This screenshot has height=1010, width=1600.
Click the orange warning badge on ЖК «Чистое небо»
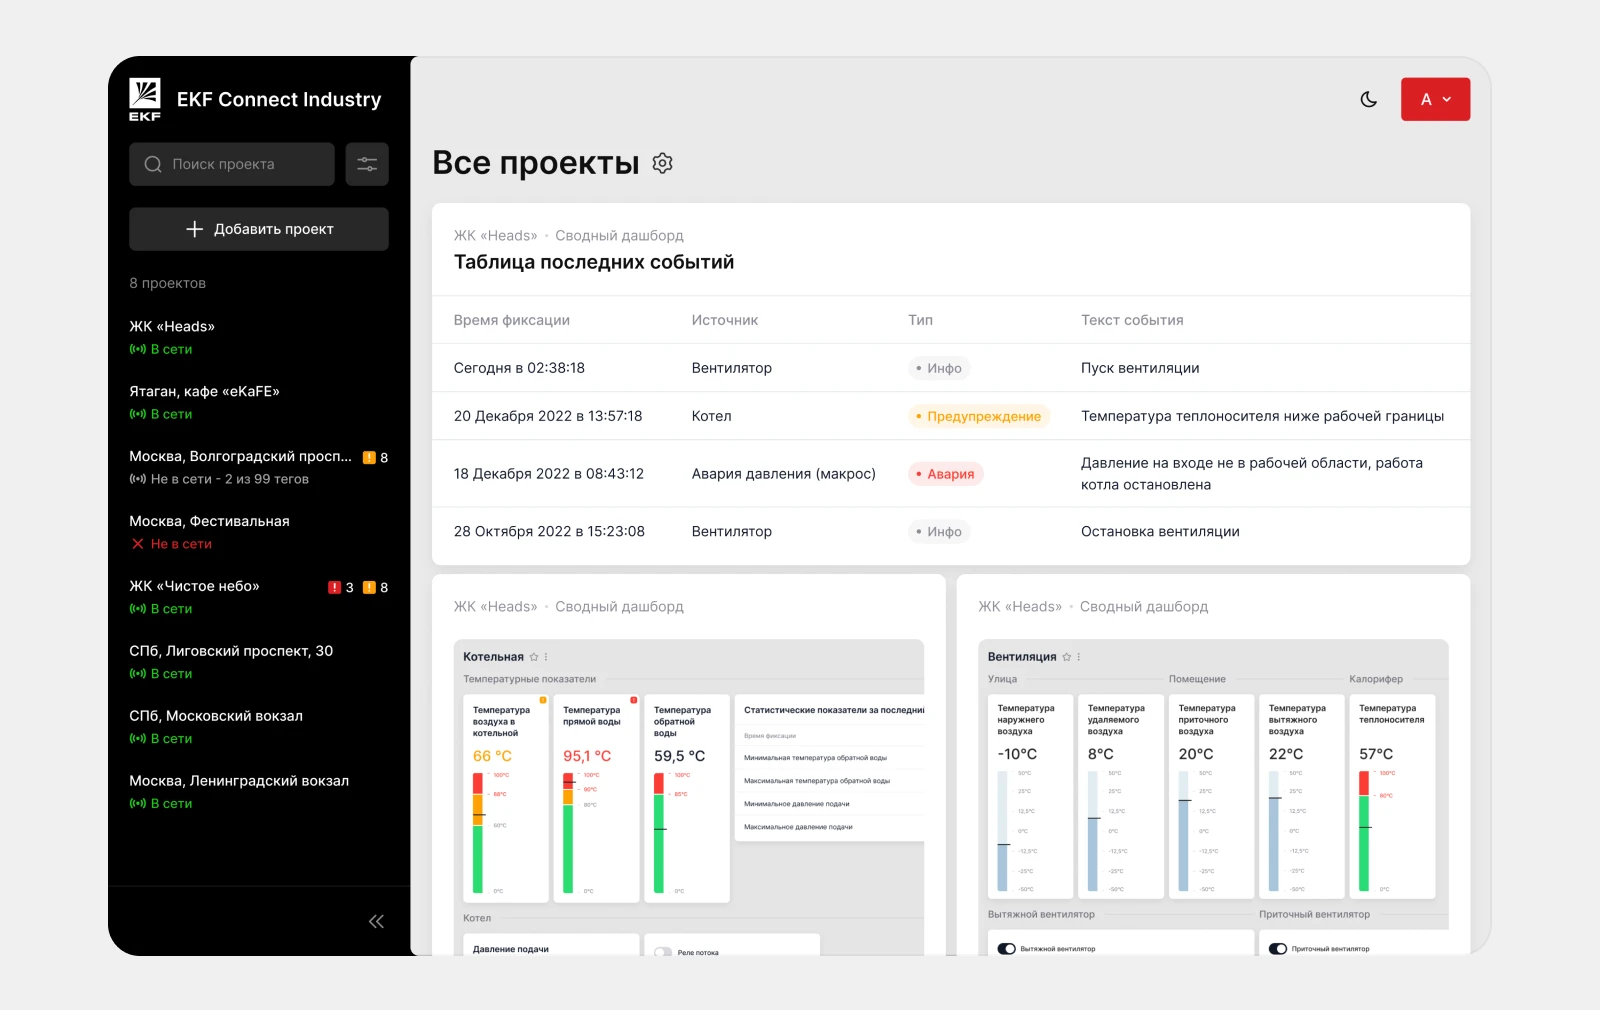(369, 587)
